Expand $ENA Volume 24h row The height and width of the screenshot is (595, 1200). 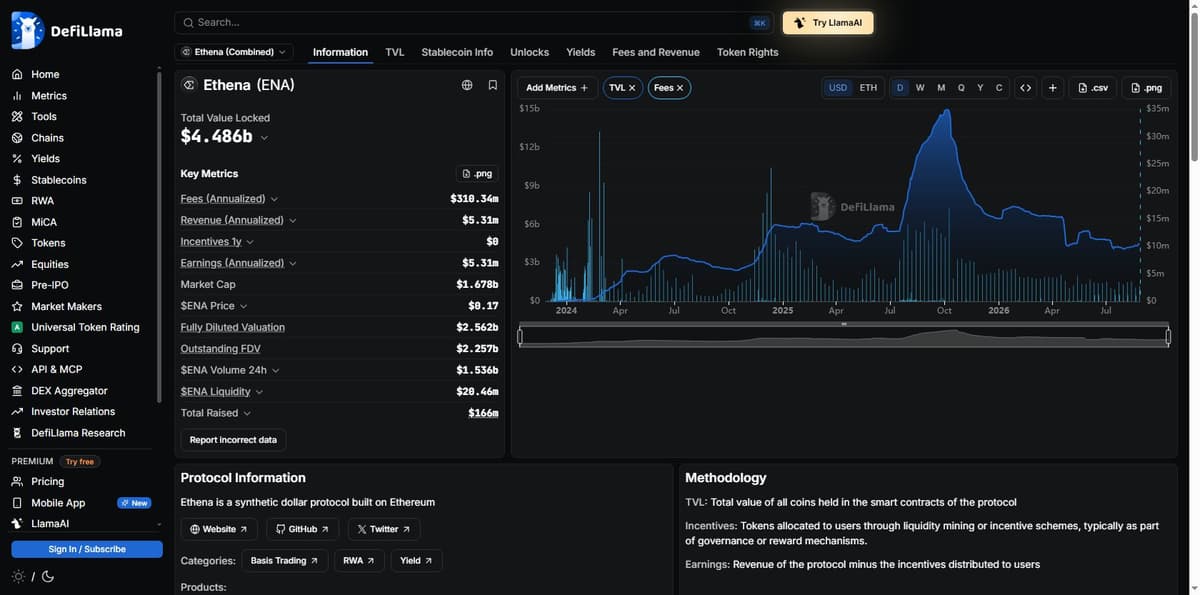[275, 370]
